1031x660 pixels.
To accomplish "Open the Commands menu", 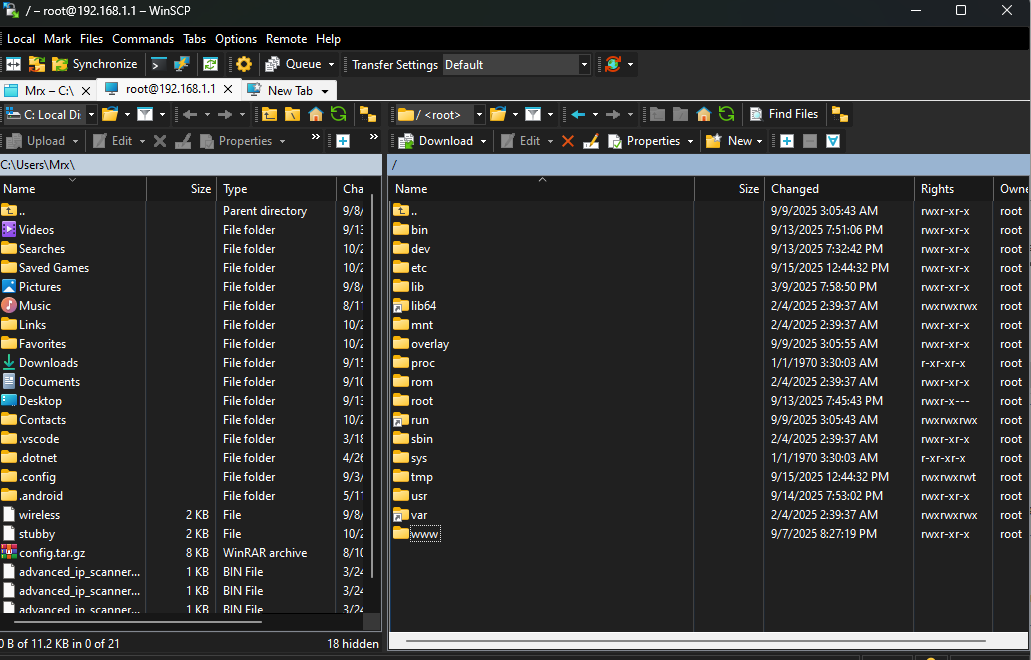I will [143, 39].
